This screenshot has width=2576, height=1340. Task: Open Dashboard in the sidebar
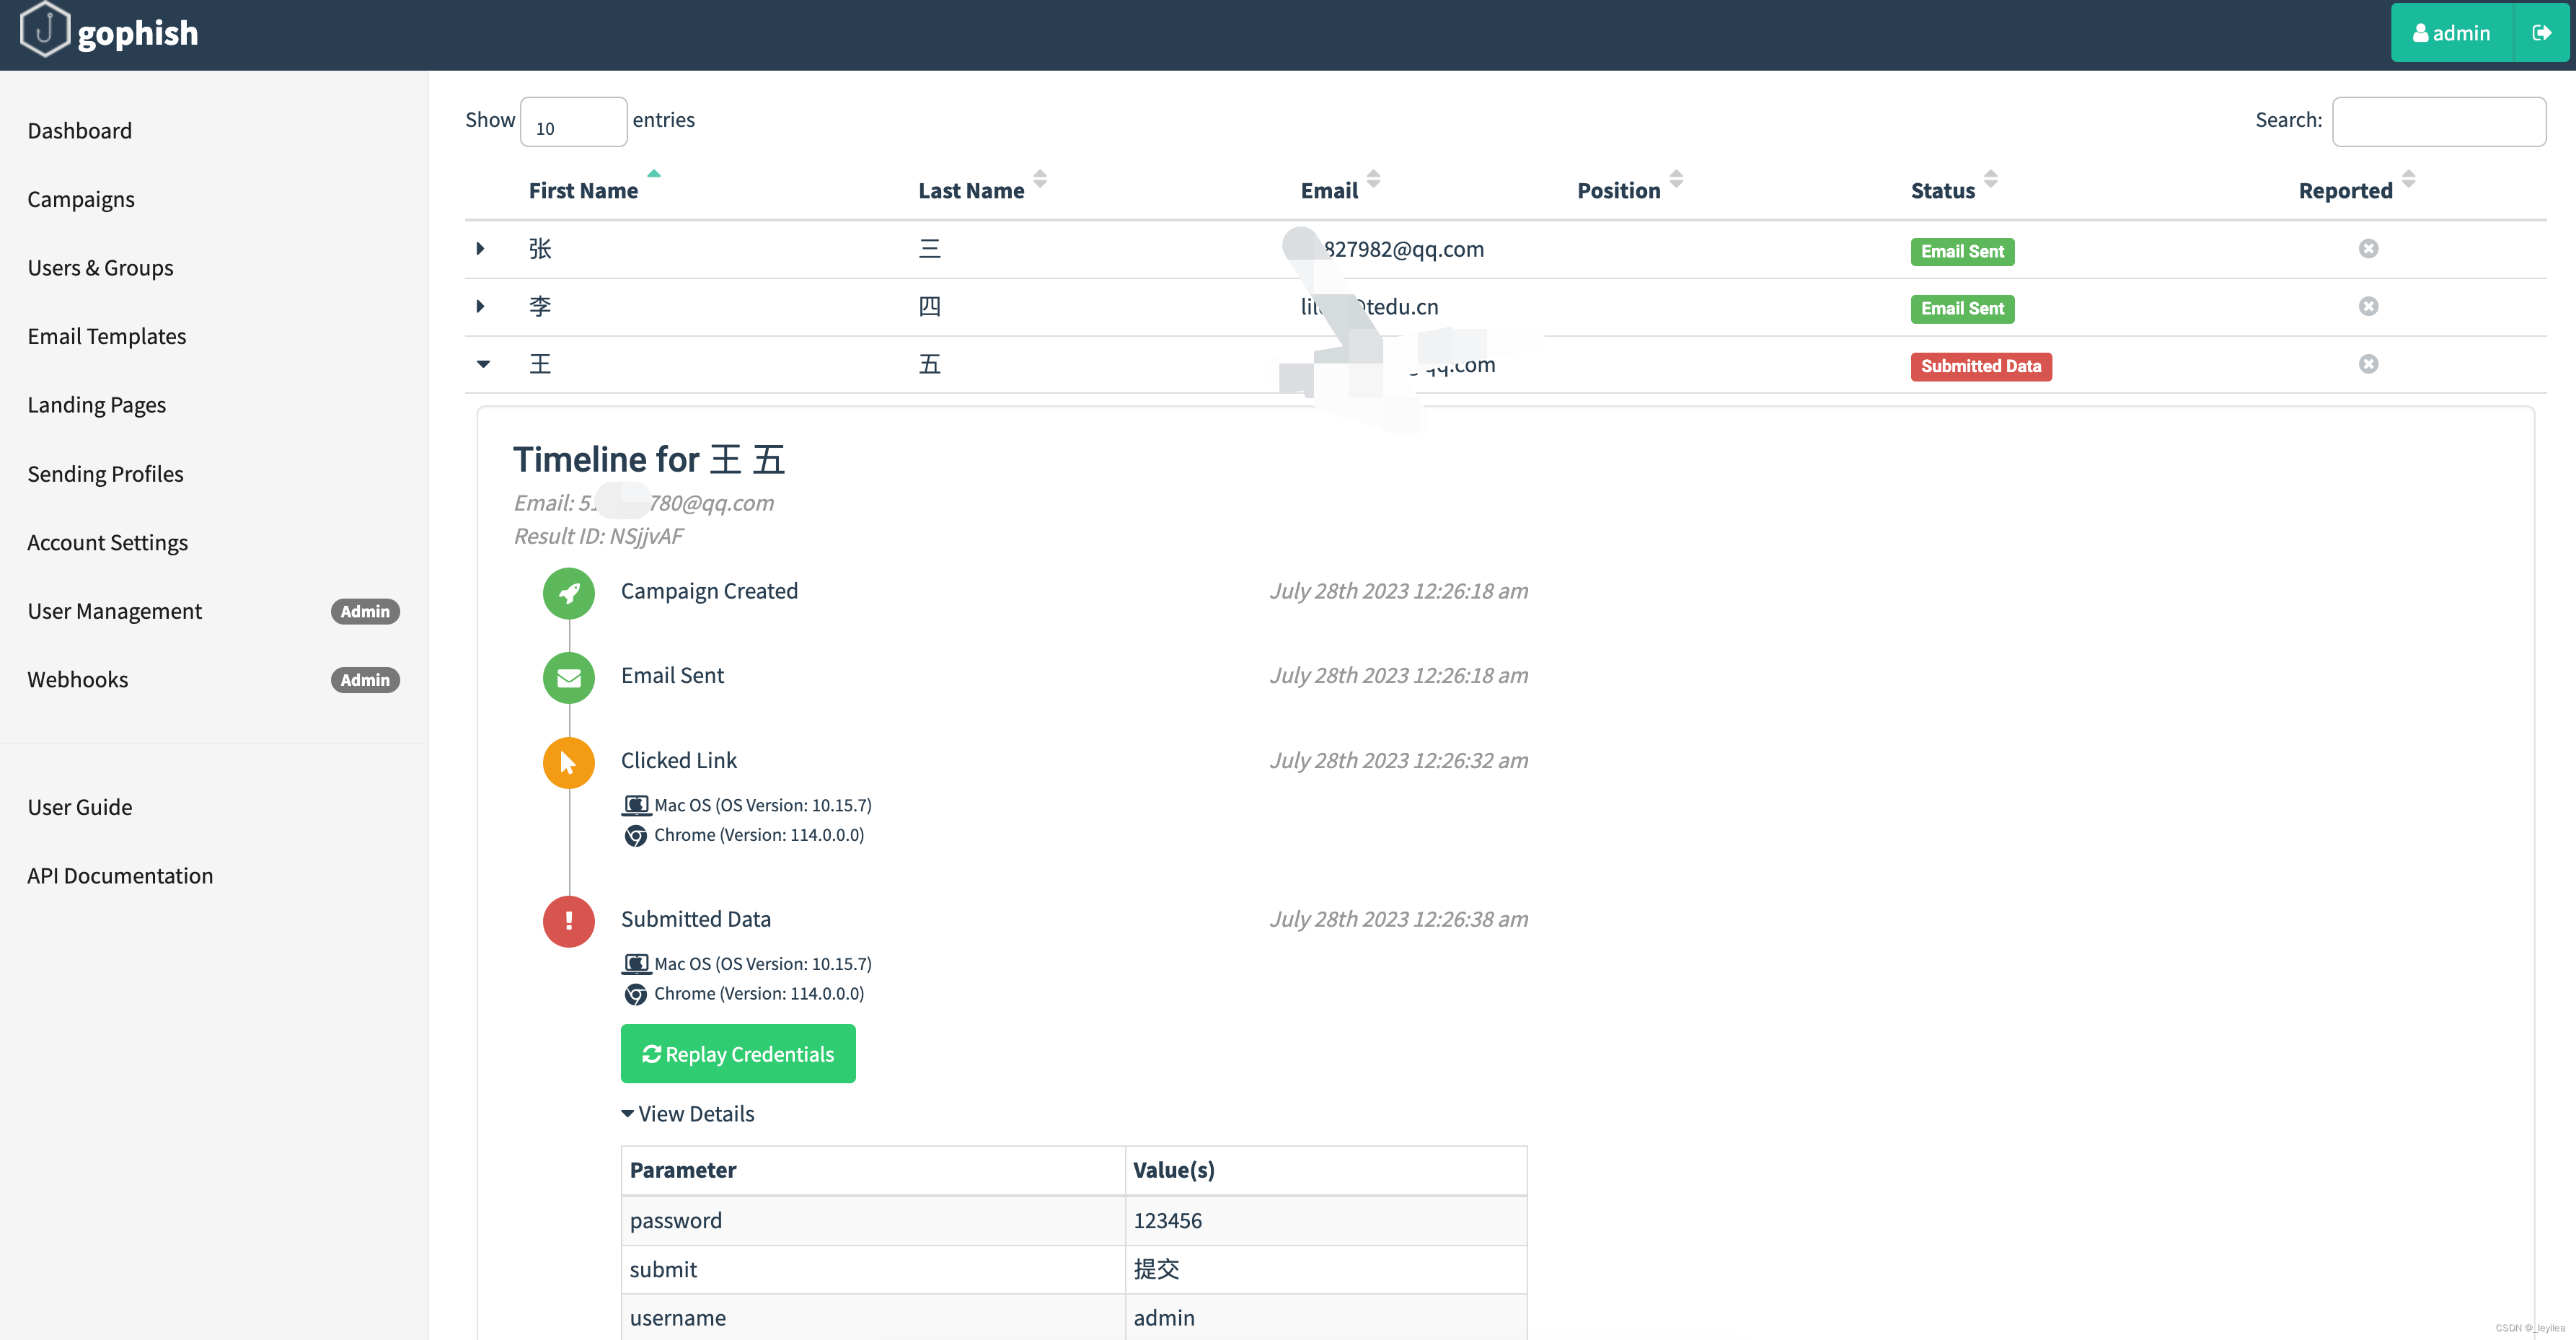tap(80, 131)
